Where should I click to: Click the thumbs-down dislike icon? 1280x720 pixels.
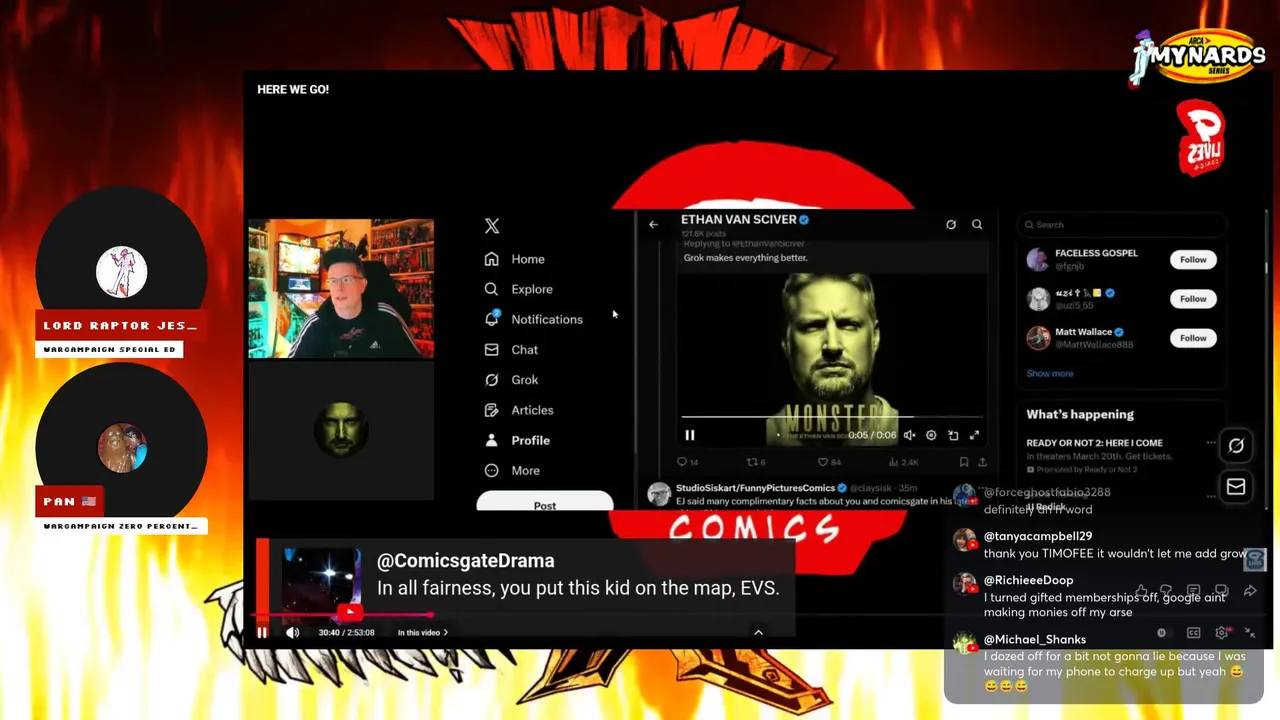(x=1166, y=591)
